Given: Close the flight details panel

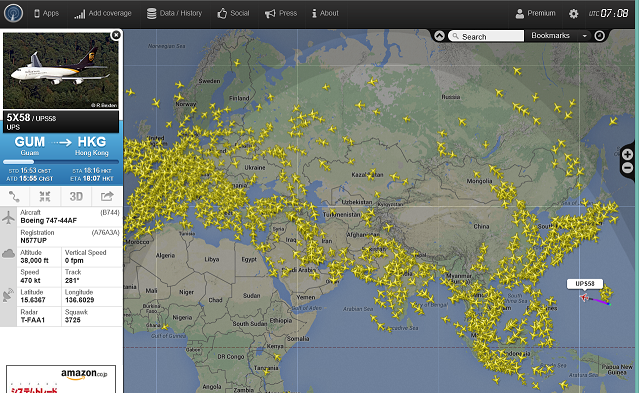Looking at the screenshot, I should click(x=116, y=35).
